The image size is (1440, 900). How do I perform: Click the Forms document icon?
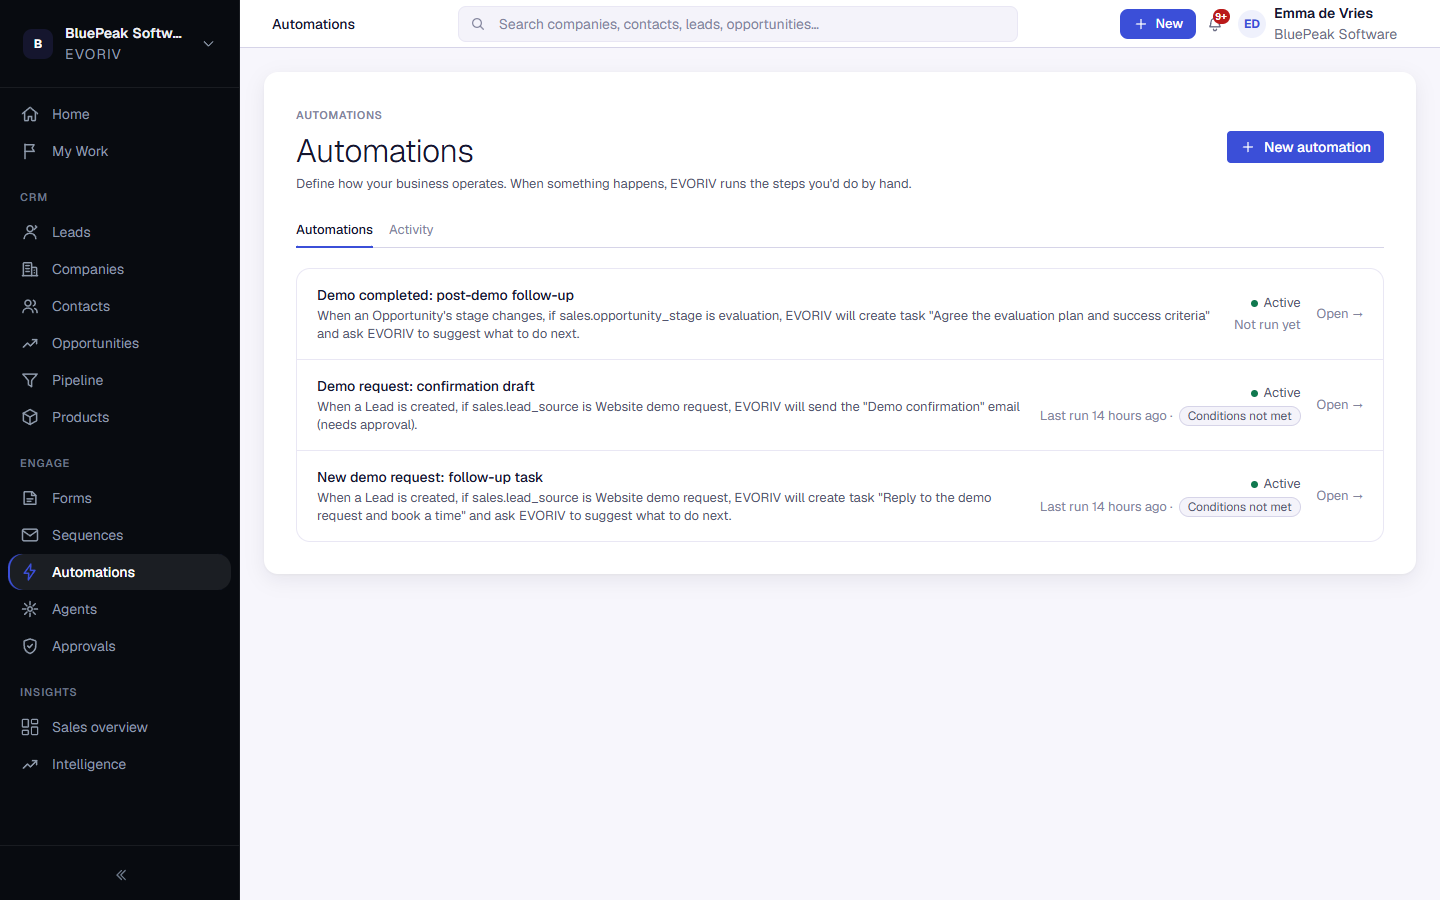[30, 498]
